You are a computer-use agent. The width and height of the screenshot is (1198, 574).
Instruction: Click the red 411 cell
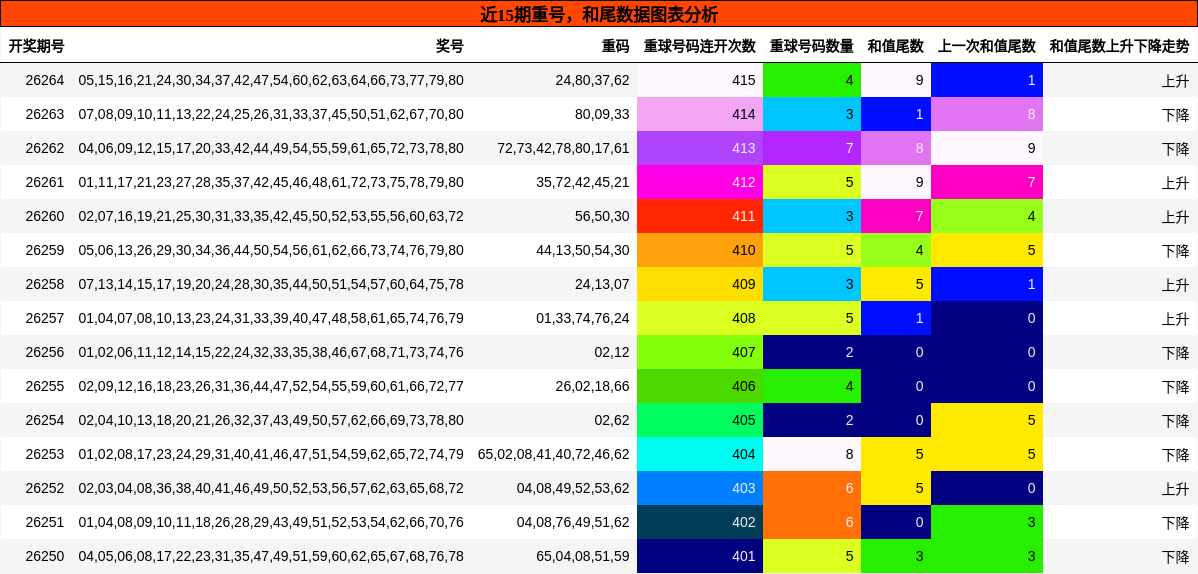700,216
